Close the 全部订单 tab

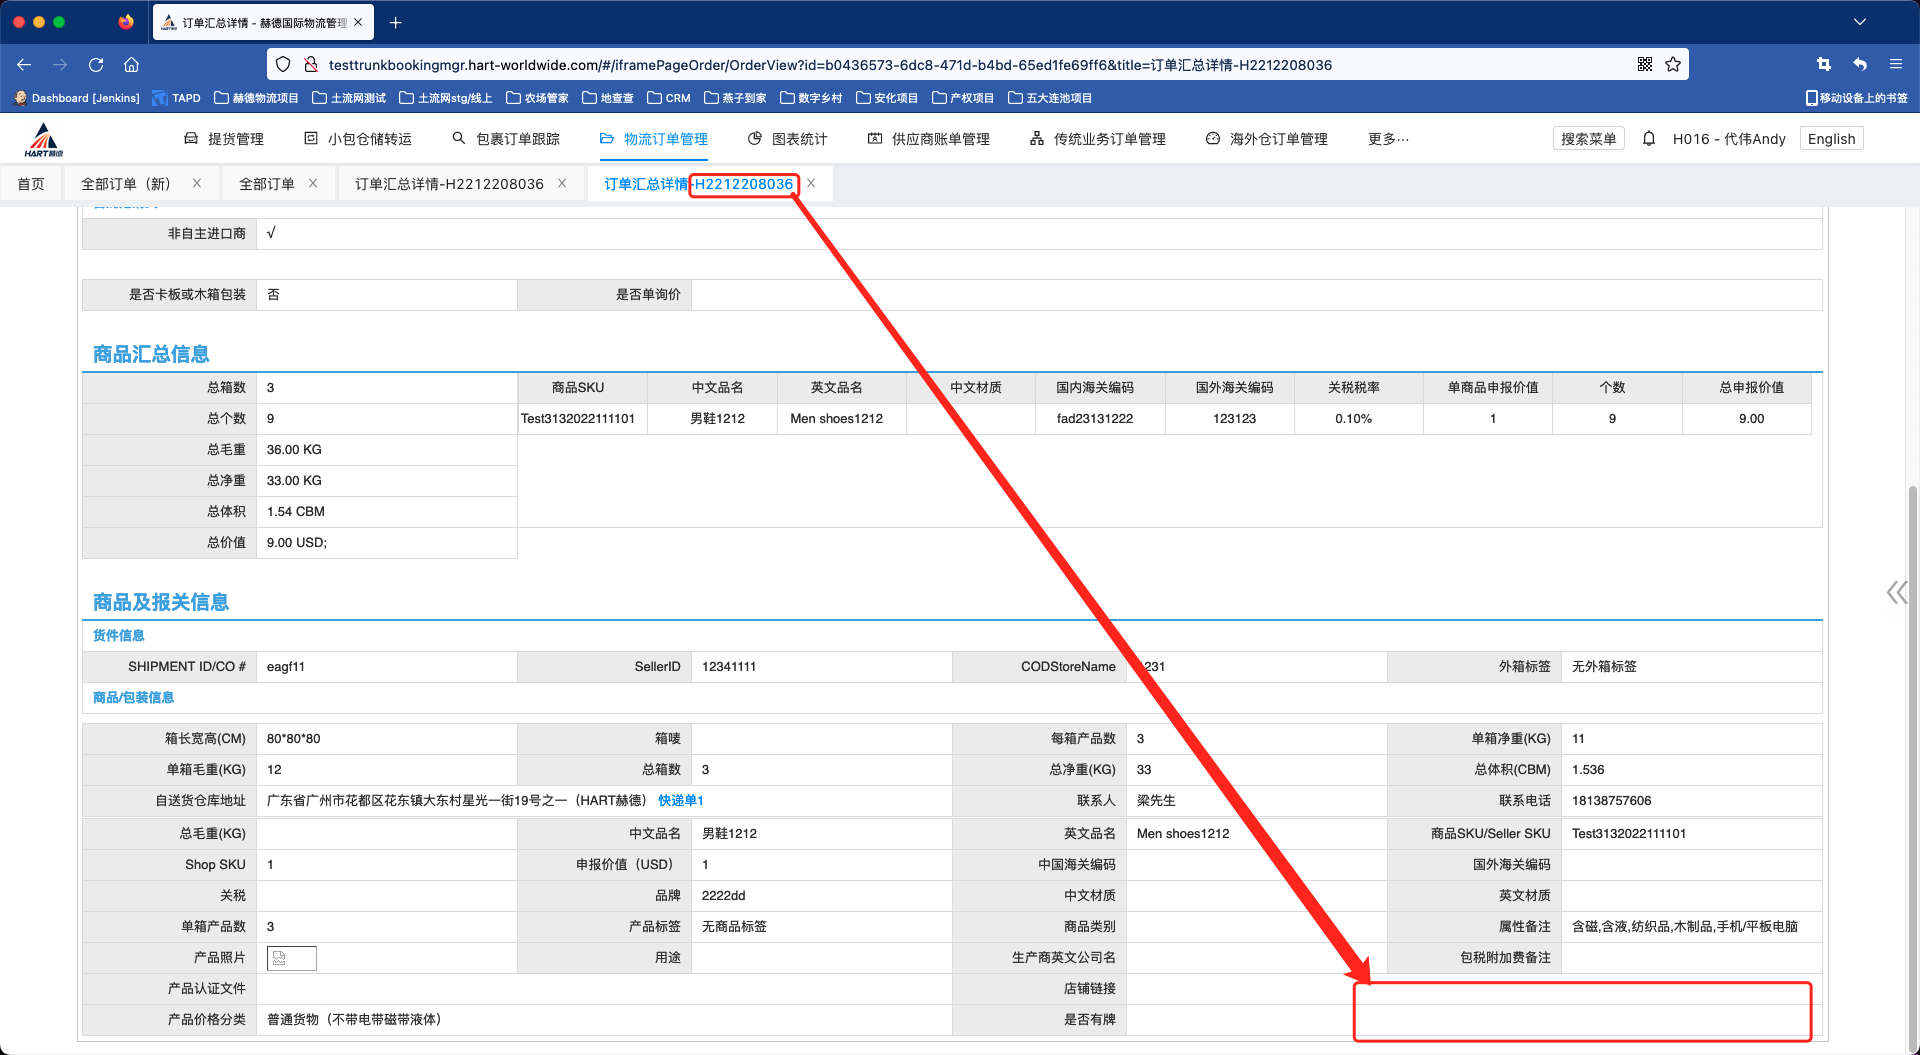click(x=313, y=184)
